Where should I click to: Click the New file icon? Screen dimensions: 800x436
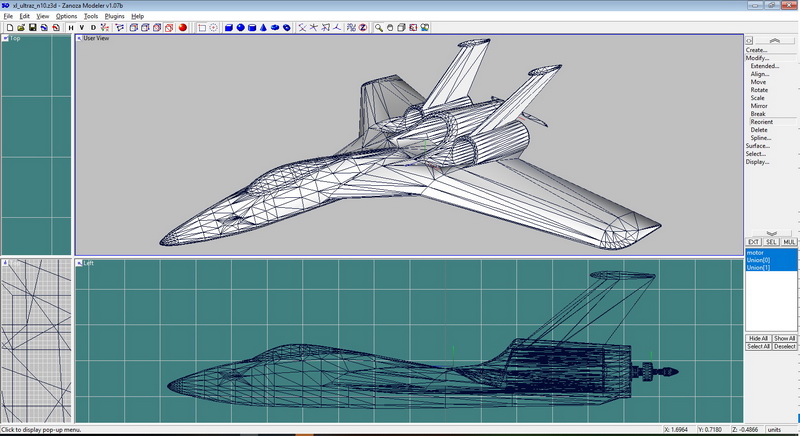9,28
